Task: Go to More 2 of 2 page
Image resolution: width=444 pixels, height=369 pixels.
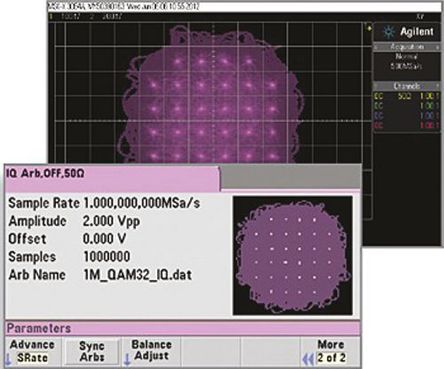Action: (330, 351)
